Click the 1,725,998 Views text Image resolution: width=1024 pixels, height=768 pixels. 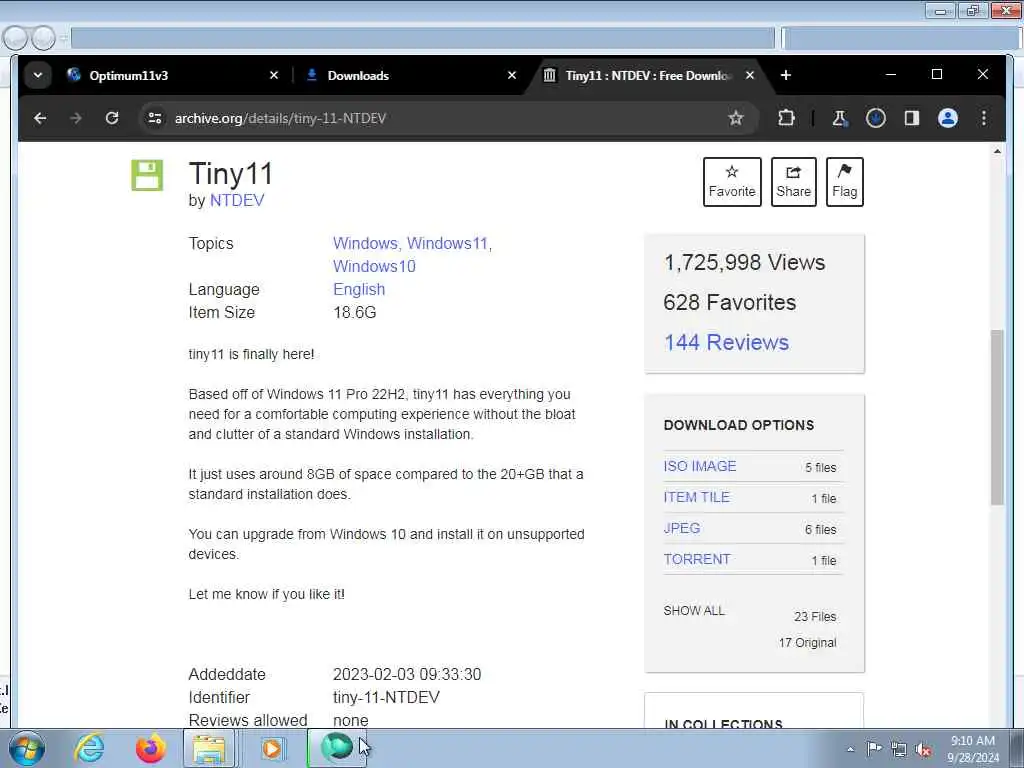744,263
